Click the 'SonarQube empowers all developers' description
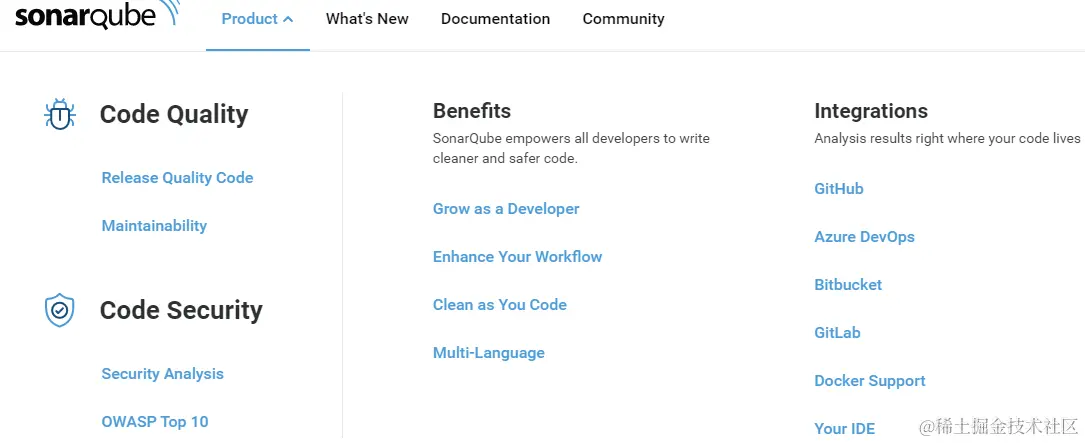 coord(572,148)
